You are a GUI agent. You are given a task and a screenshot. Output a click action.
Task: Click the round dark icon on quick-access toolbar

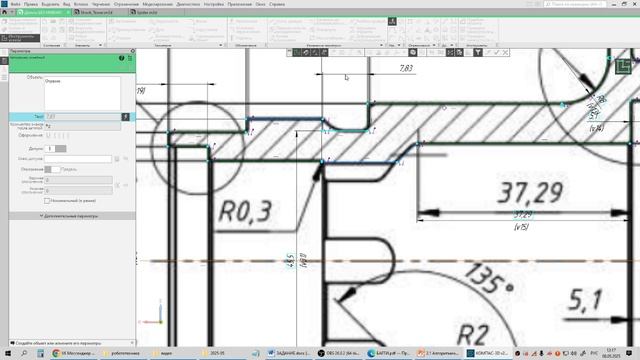pyautogui.click(x=413, y=52)
